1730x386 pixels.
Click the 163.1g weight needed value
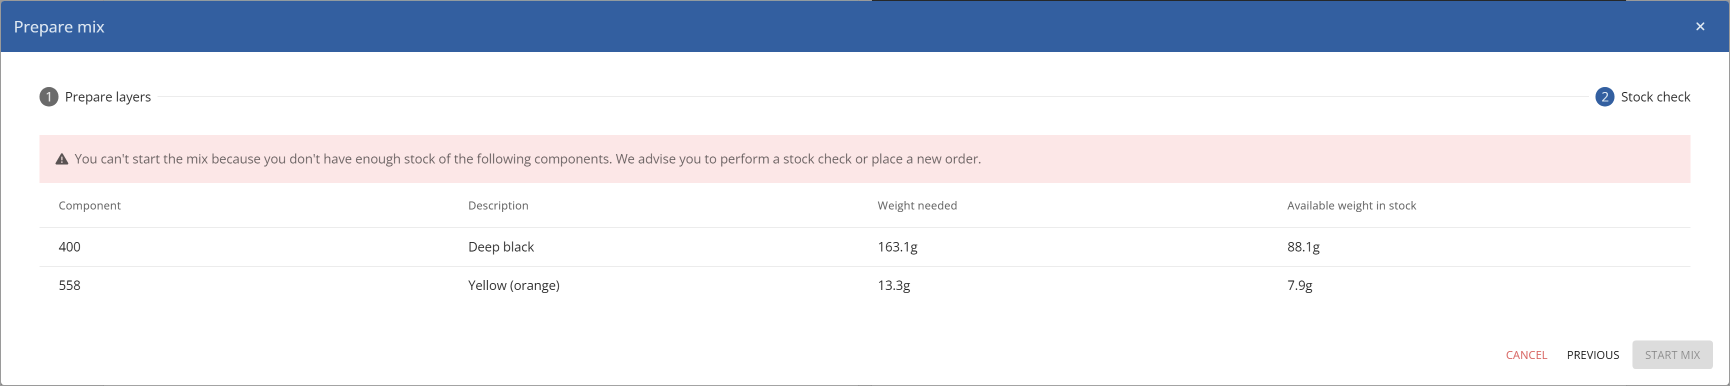897,247
